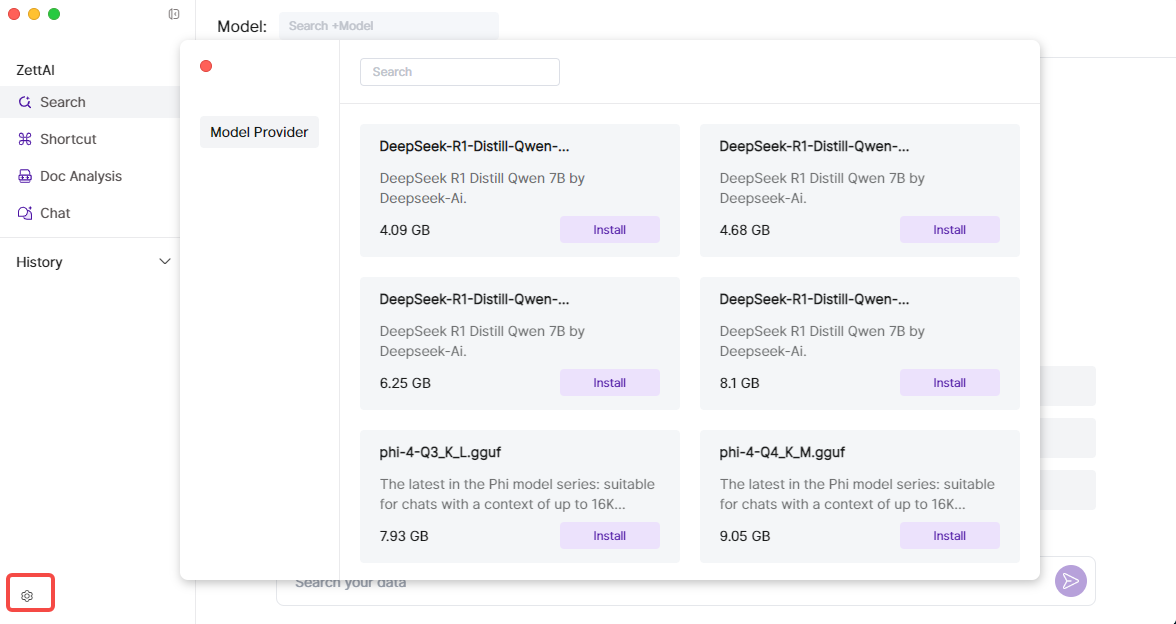
Task: Click the 8.1 GB size text
Action: [x=740, y=383]
